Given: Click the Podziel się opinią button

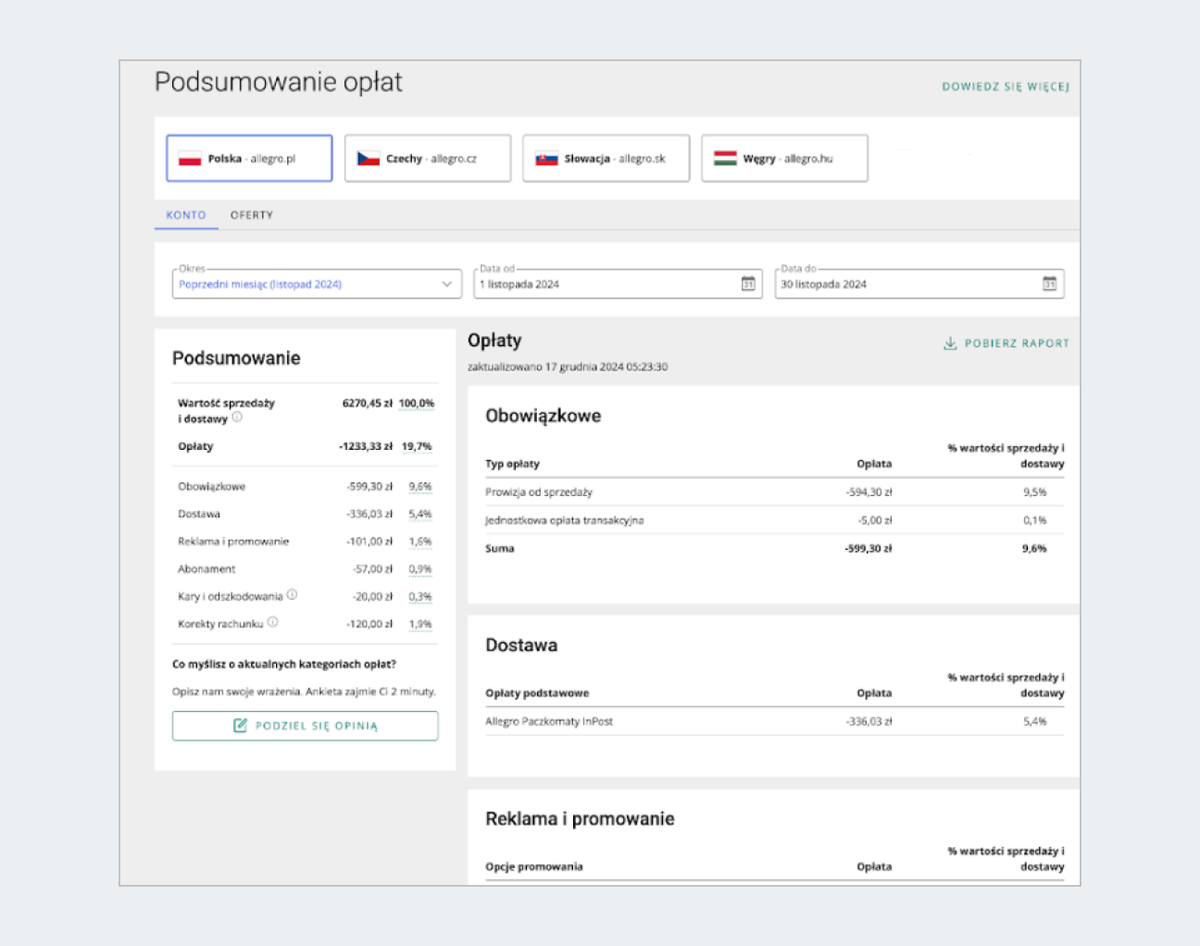Looking at the screenshot, I should click(305, 726).
